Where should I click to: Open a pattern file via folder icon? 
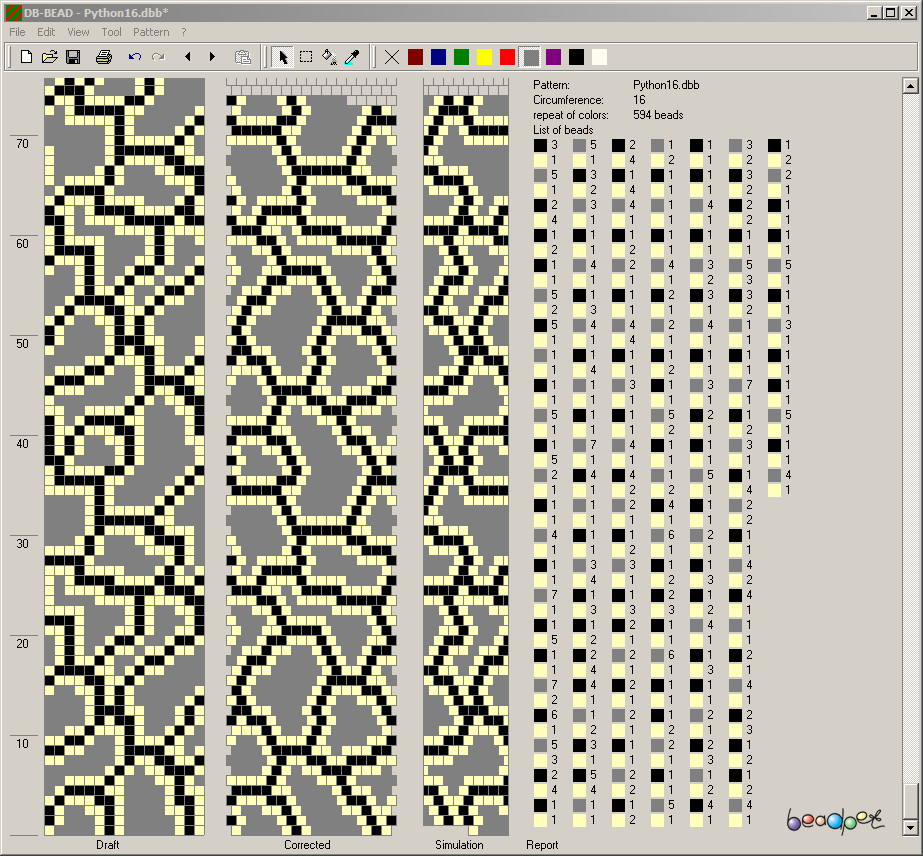[49, 57]
